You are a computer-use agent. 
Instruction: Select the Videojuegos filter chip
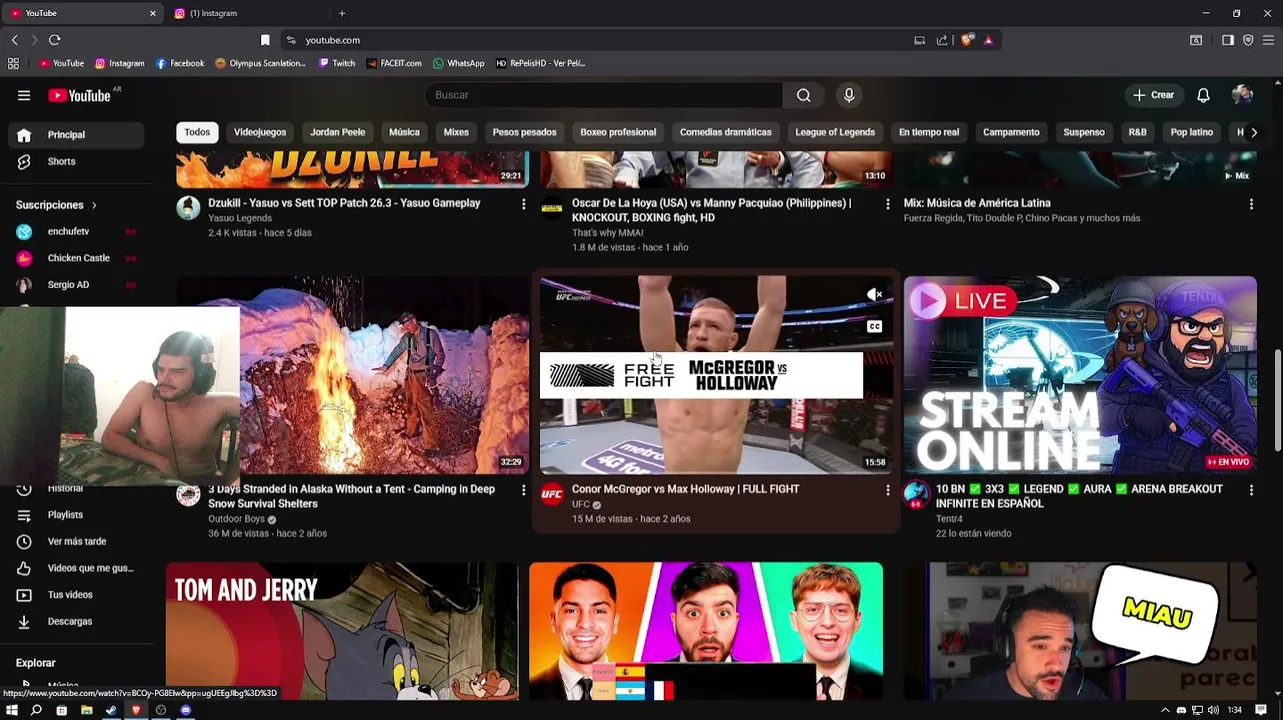click(x=260, y=132)
